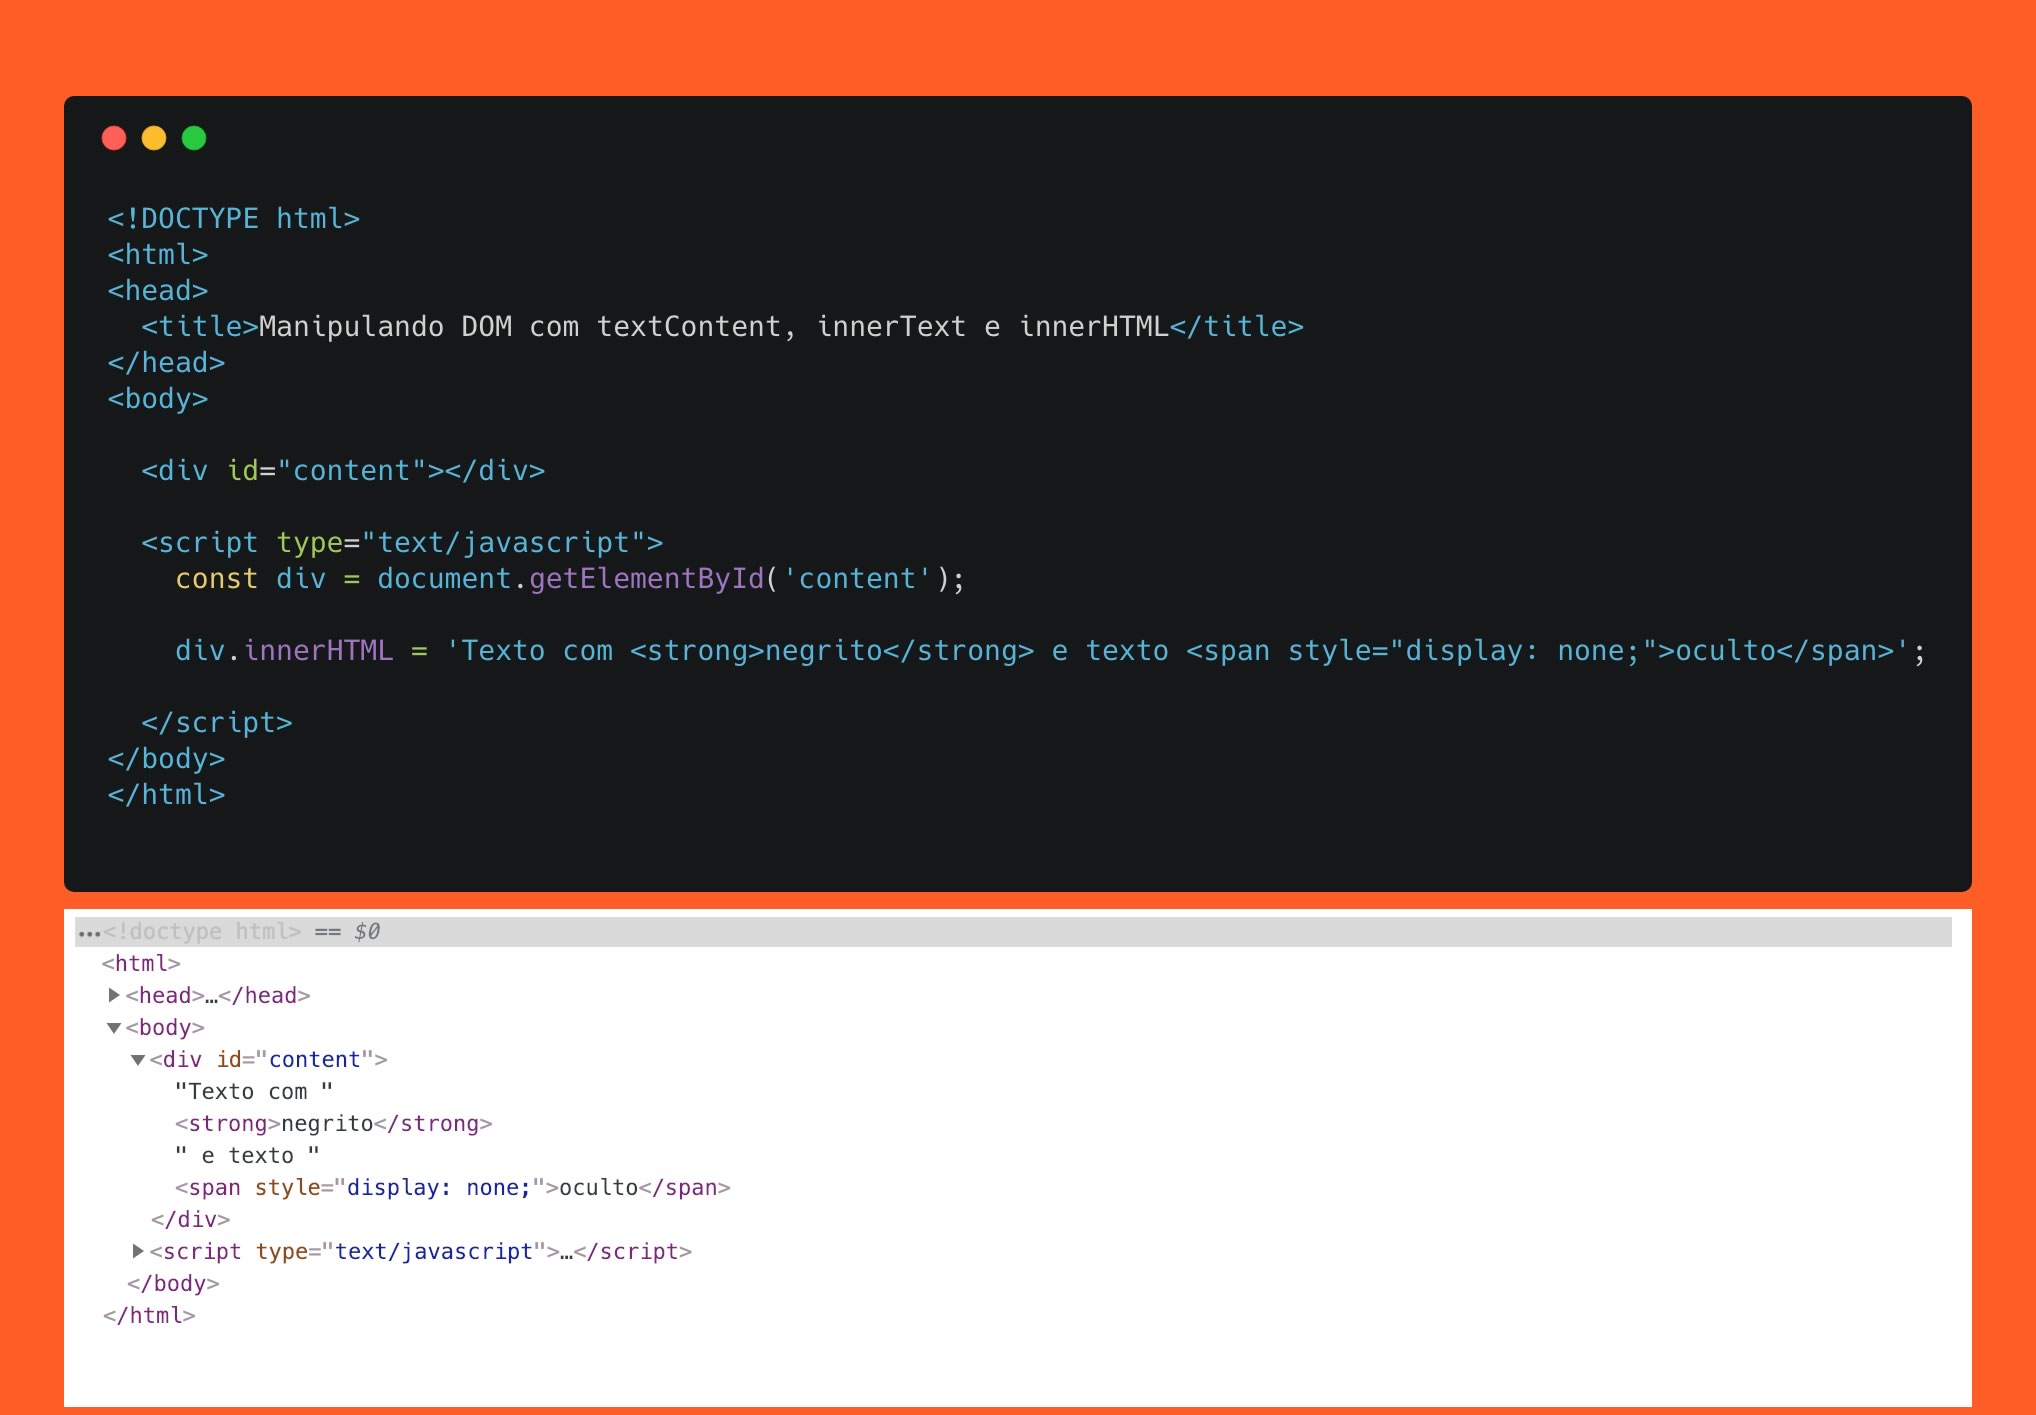Image resolution: width=2036 pixels, height=1415 pixels.
Task: Collapse the div id="content" node
Action: pyautogui.click(x=138, y=1060)
